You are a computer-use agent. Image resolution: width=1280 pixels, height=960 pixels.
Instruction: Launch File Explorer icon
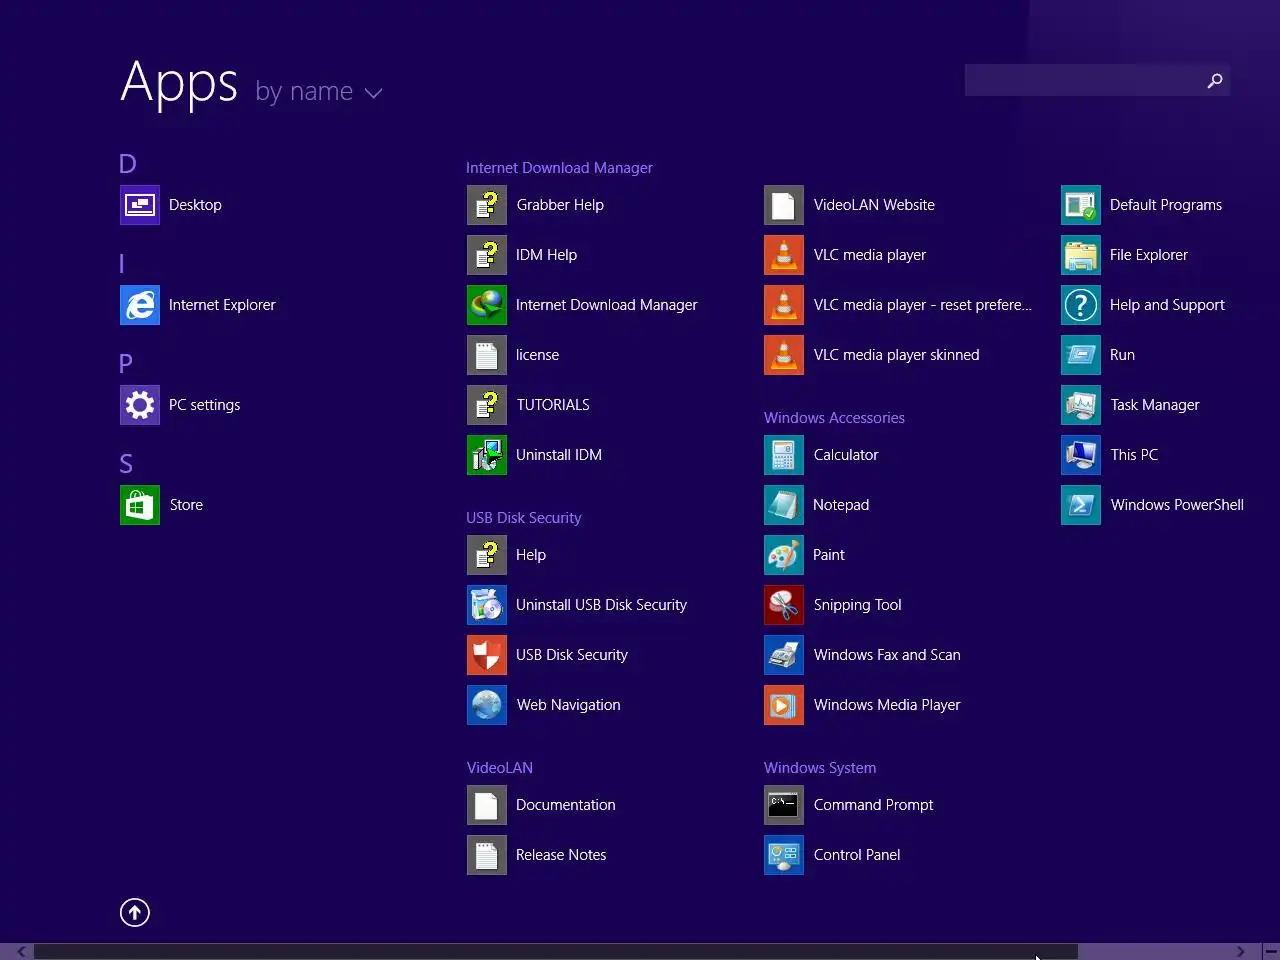pyautogui.click(x=1081, y=255)
